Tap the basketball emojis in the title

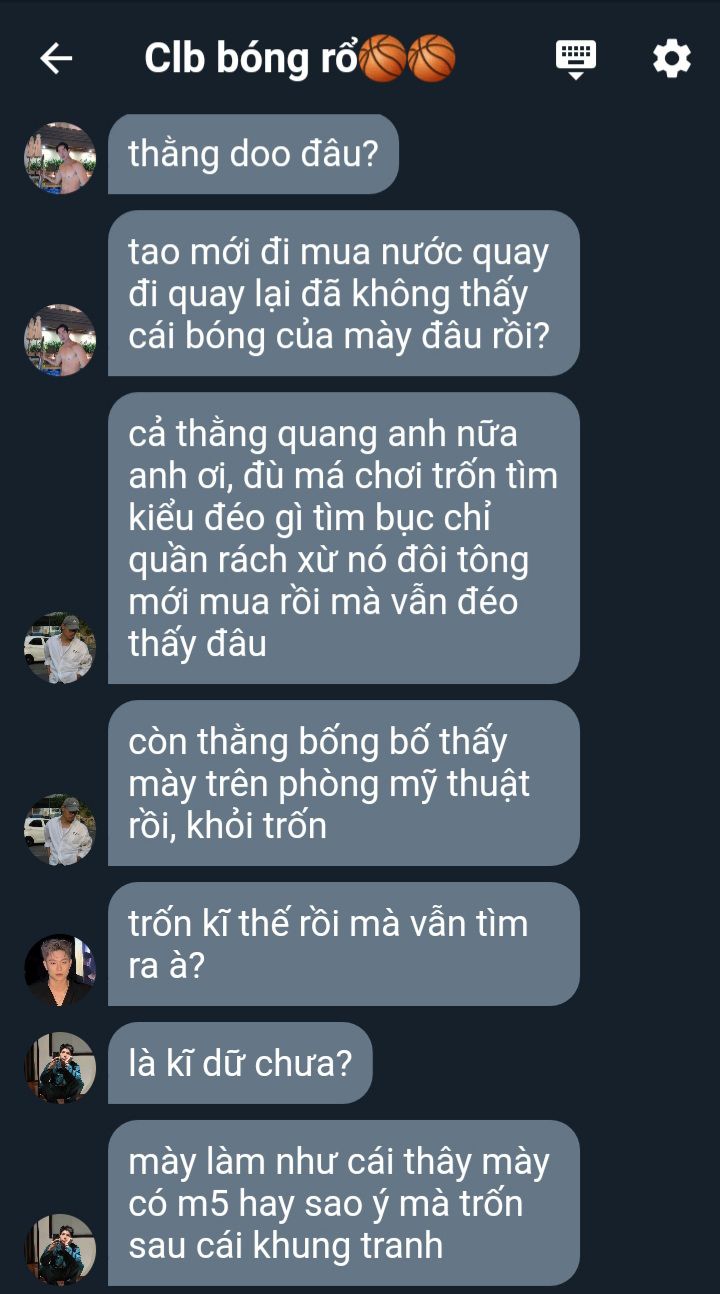click(x=407, y=58)
